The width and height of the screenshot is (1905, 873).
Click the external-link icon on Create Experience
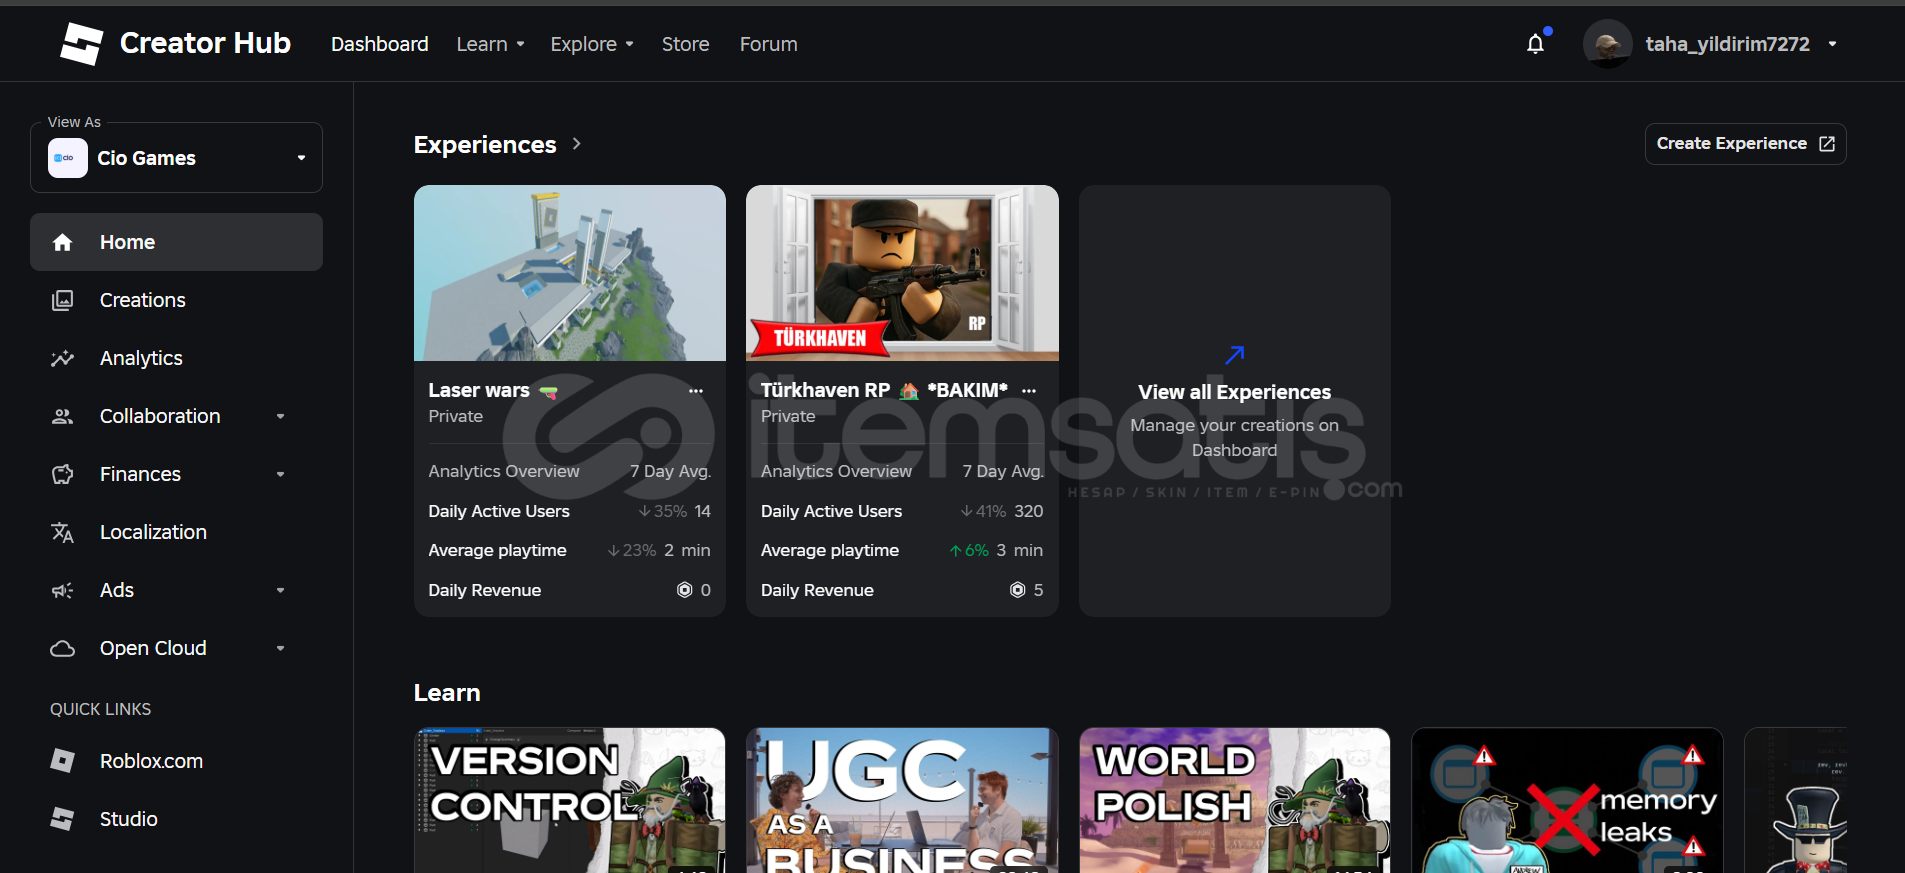tap(1827, 144)
